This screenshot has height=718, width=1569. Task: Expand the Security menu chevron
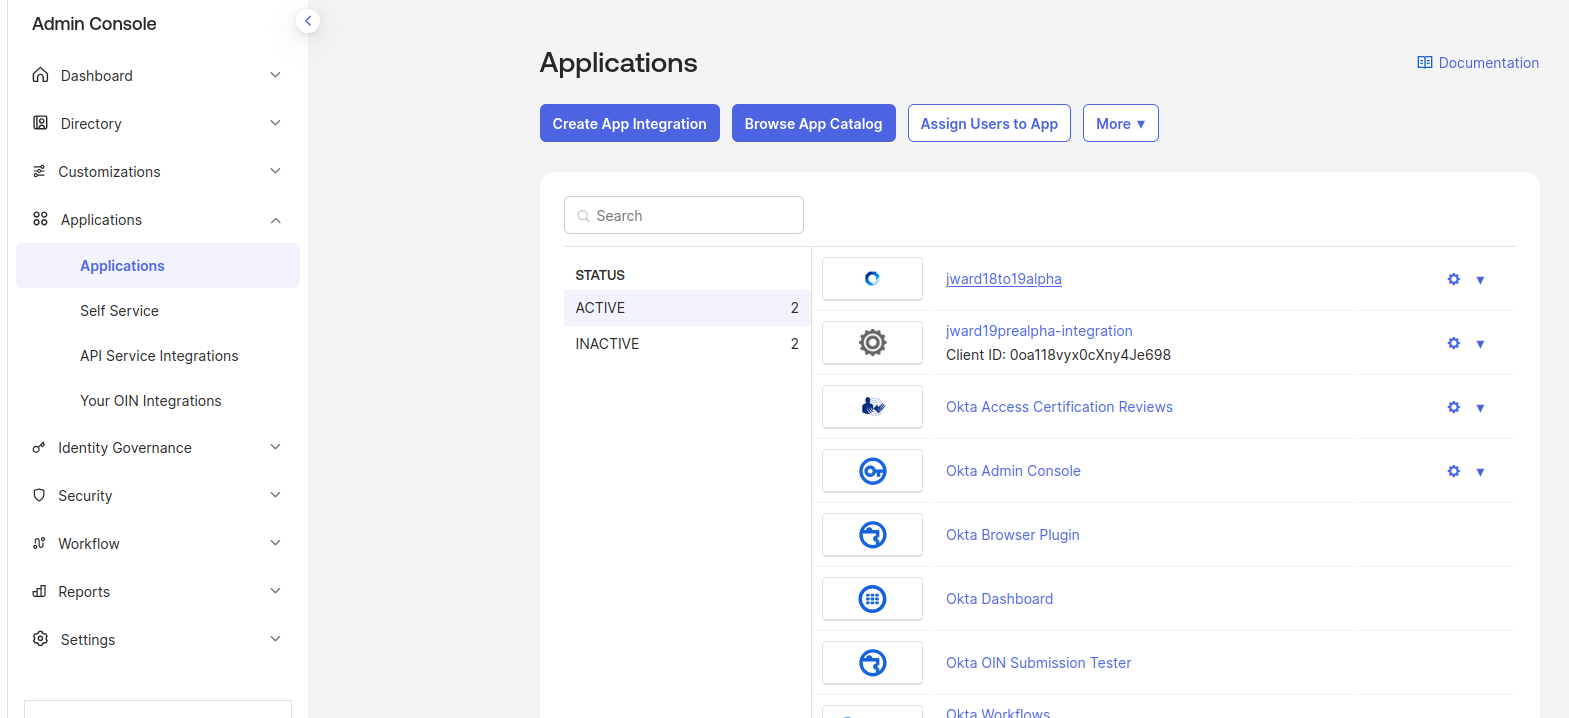pos(275,495)
